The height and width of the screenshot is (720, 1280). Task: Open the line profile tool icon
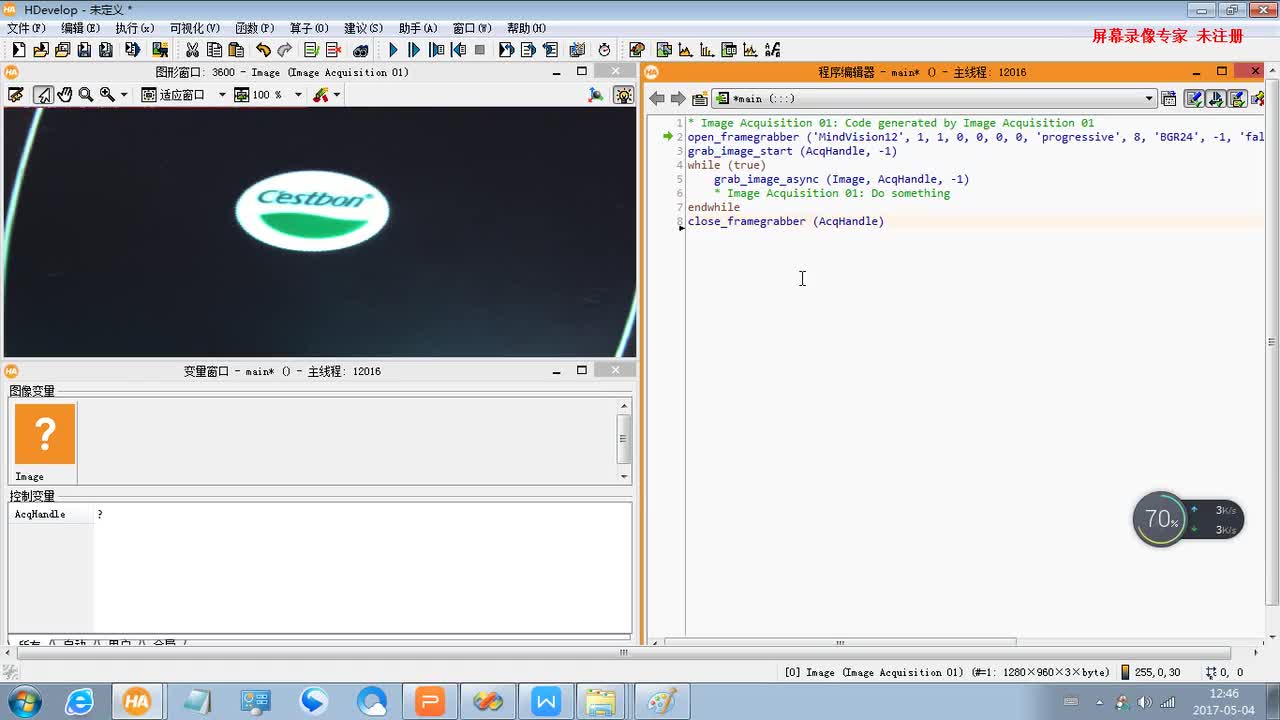(x=750, y=50)
